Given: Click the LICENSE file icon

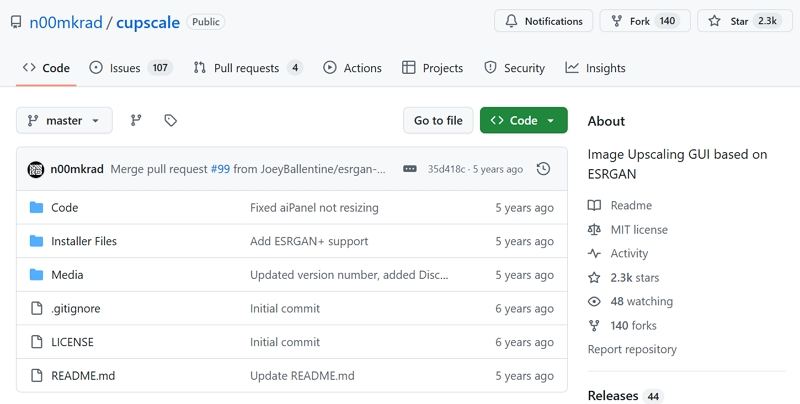Looking at the screenshot, I should (37, 342).
